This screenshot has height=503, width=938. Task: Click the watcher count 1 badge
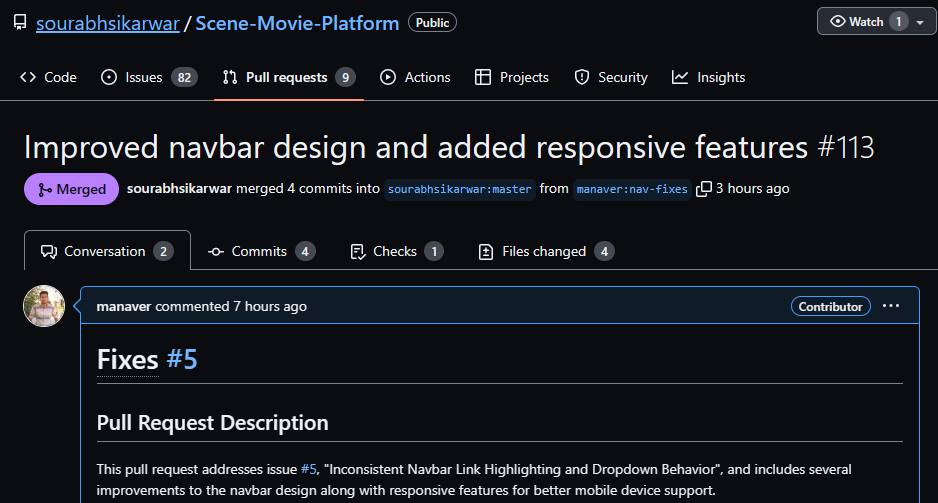[x=898, y=22]
